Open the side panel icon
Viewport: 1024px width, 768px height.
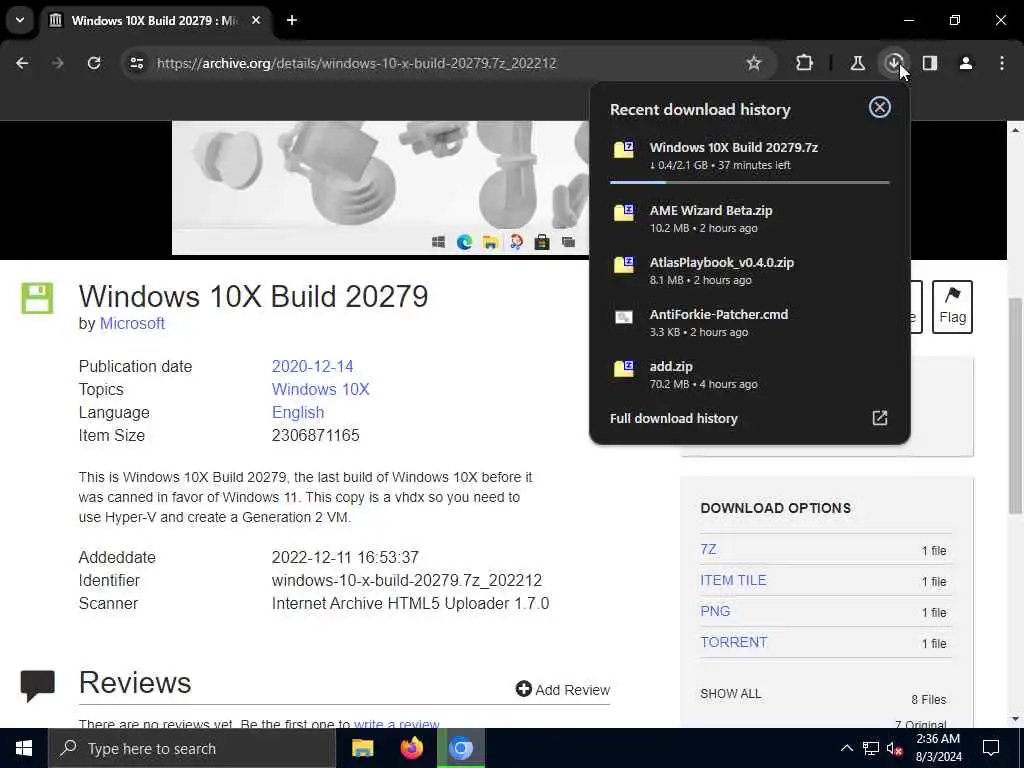pos(930,63)
